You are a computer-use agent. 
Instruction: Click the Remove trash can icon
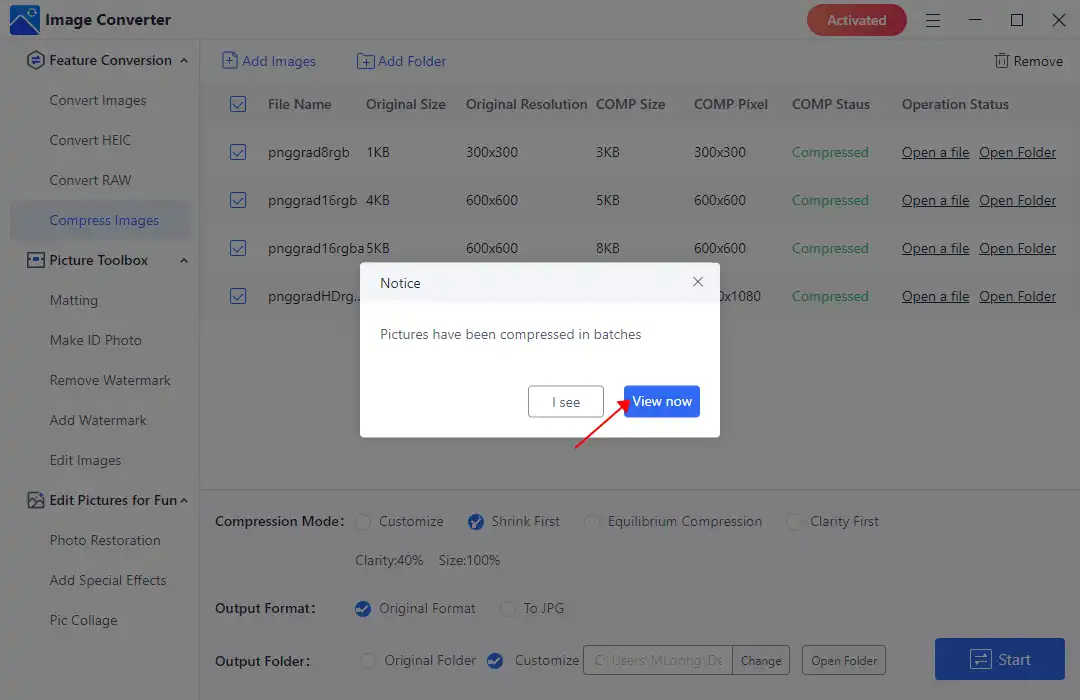[1001, 61]
